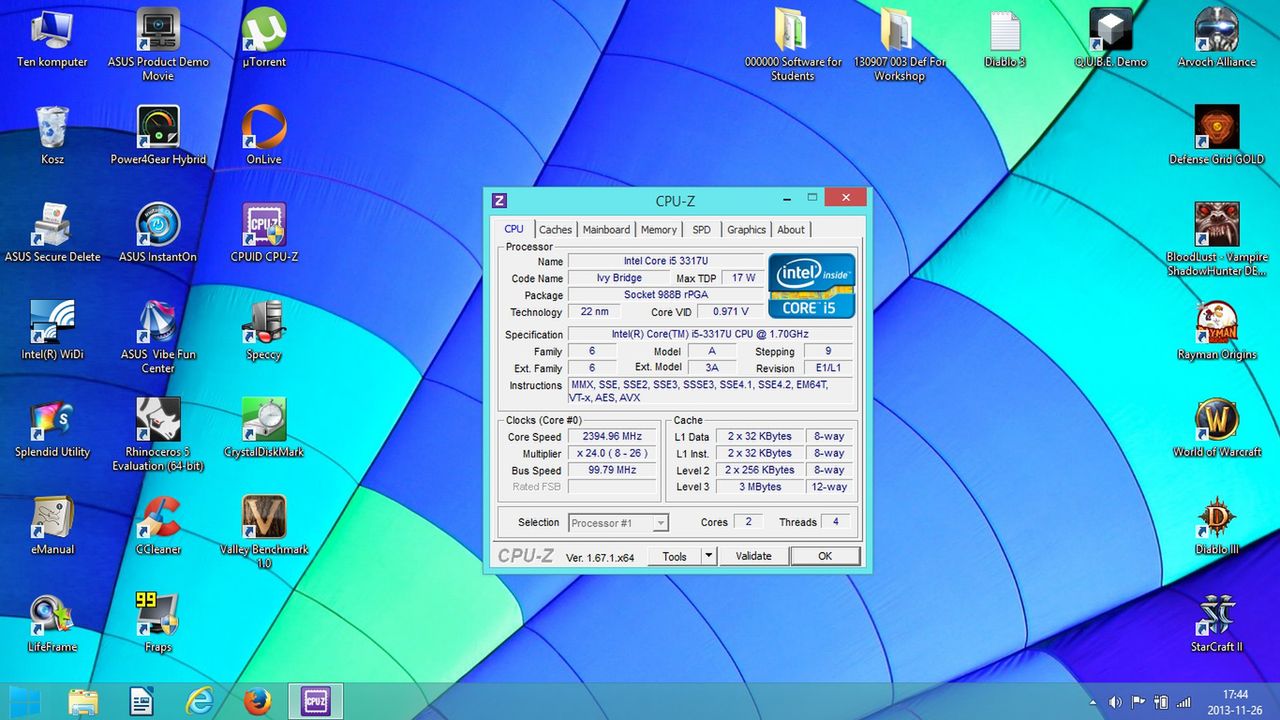Launch CCleaner from the desktop

pos(158,525)
